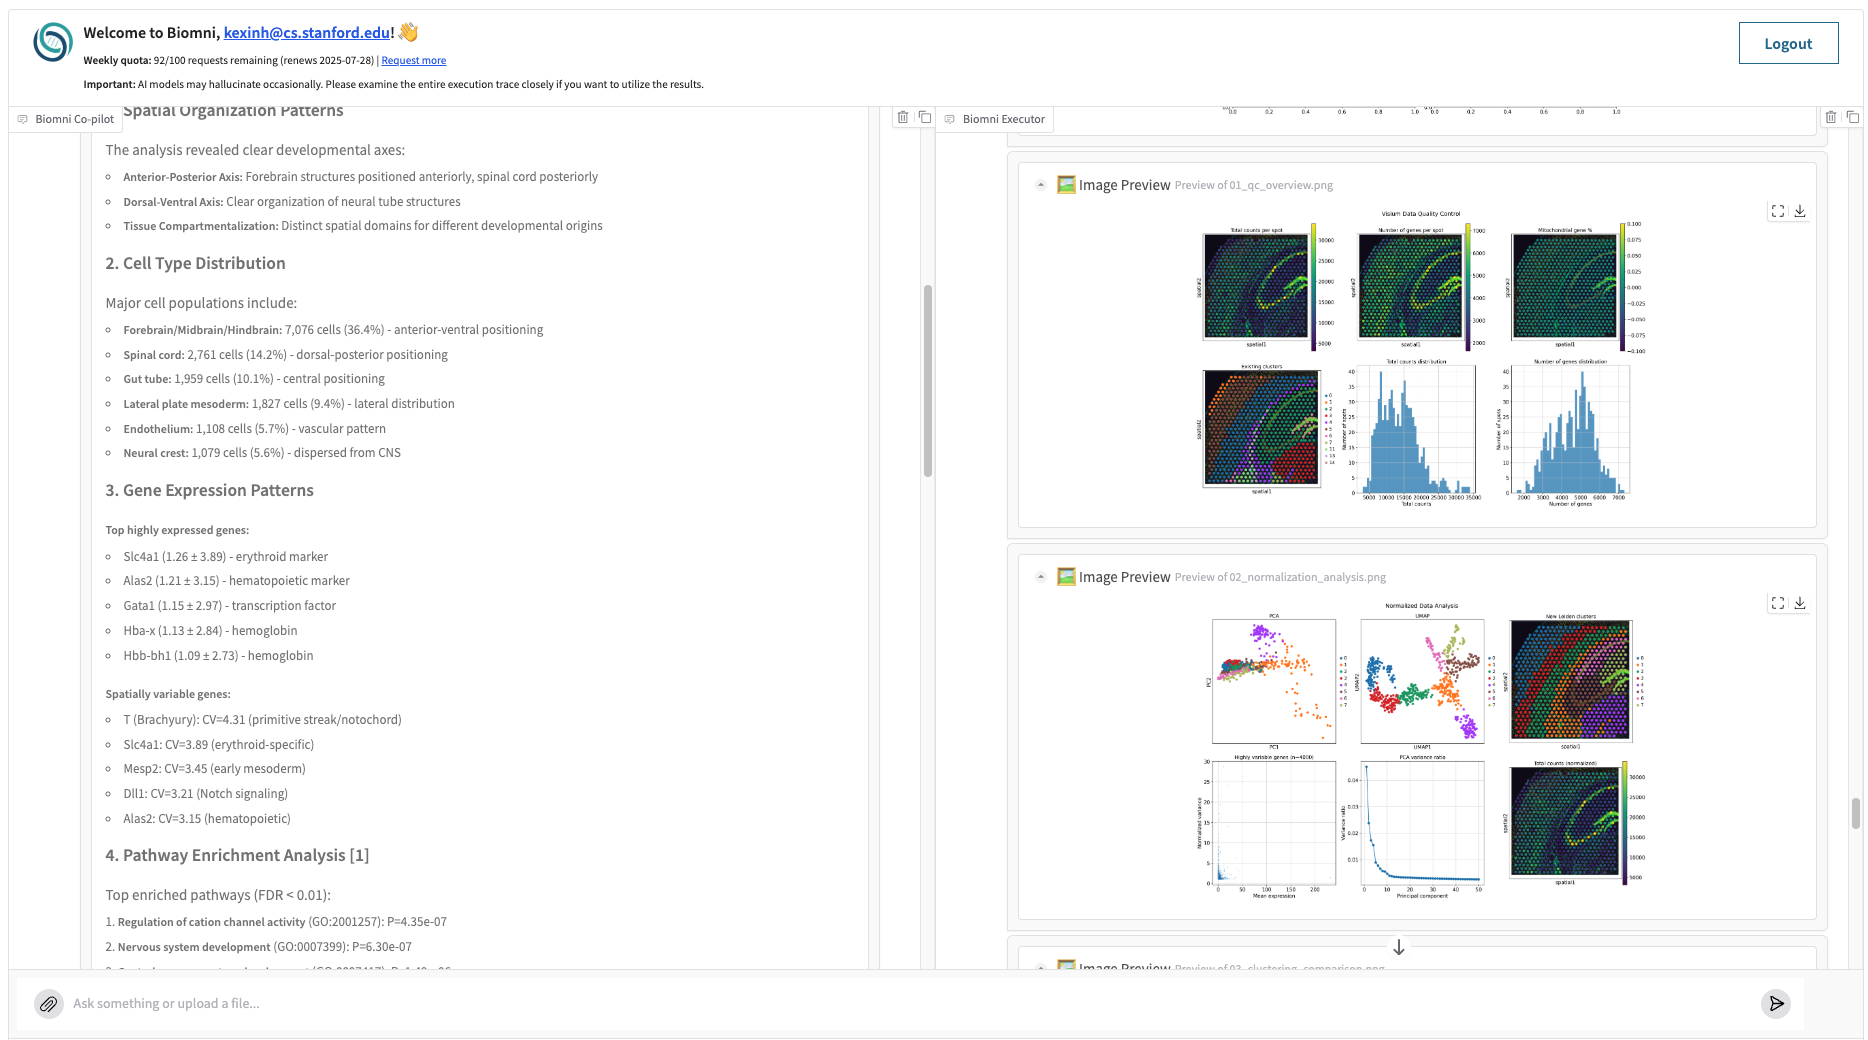This screenshot has width=1868, height=1040.
Task: Click the send message arrow icon
Action: click(1776, 1003)
